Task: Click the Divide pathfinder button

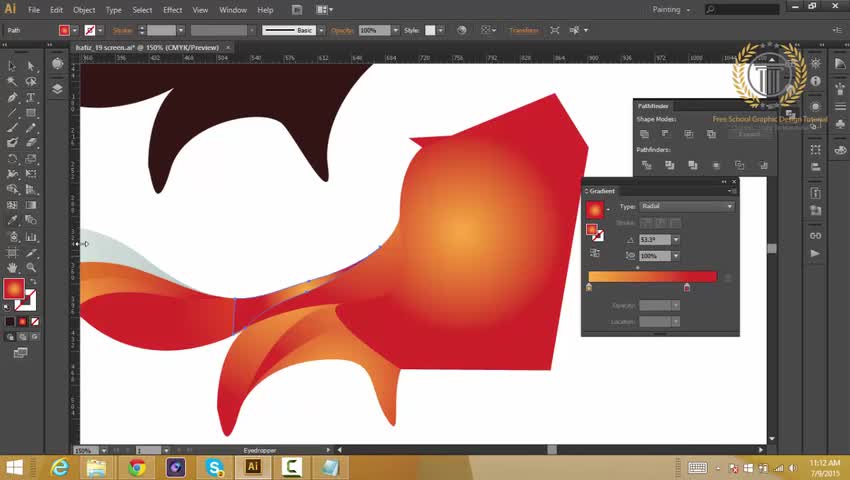Action: point(646,165)
